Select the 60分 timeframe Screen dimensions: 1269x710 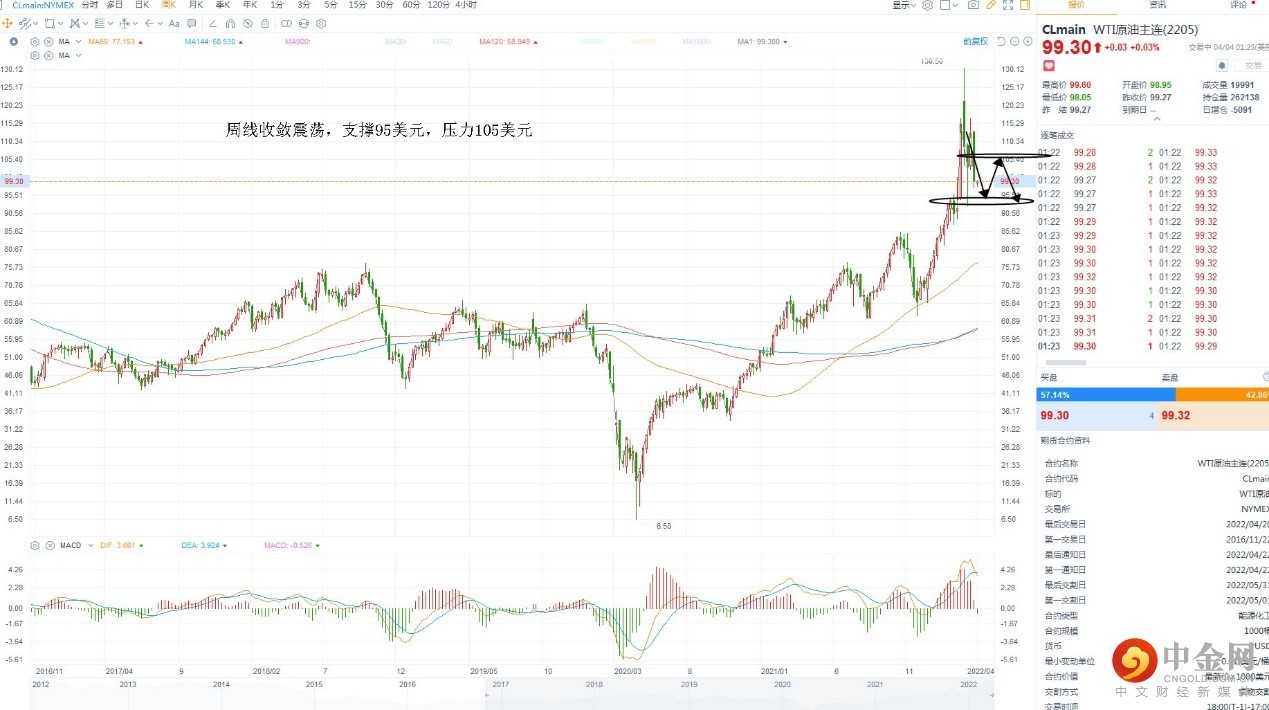(x=412, y=5)
